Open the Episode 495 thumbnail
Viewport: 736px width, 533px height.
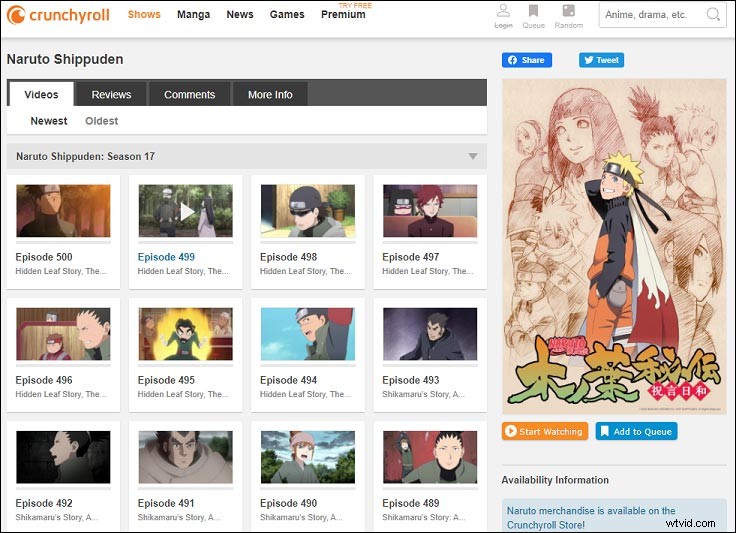[x=185, y=334]
